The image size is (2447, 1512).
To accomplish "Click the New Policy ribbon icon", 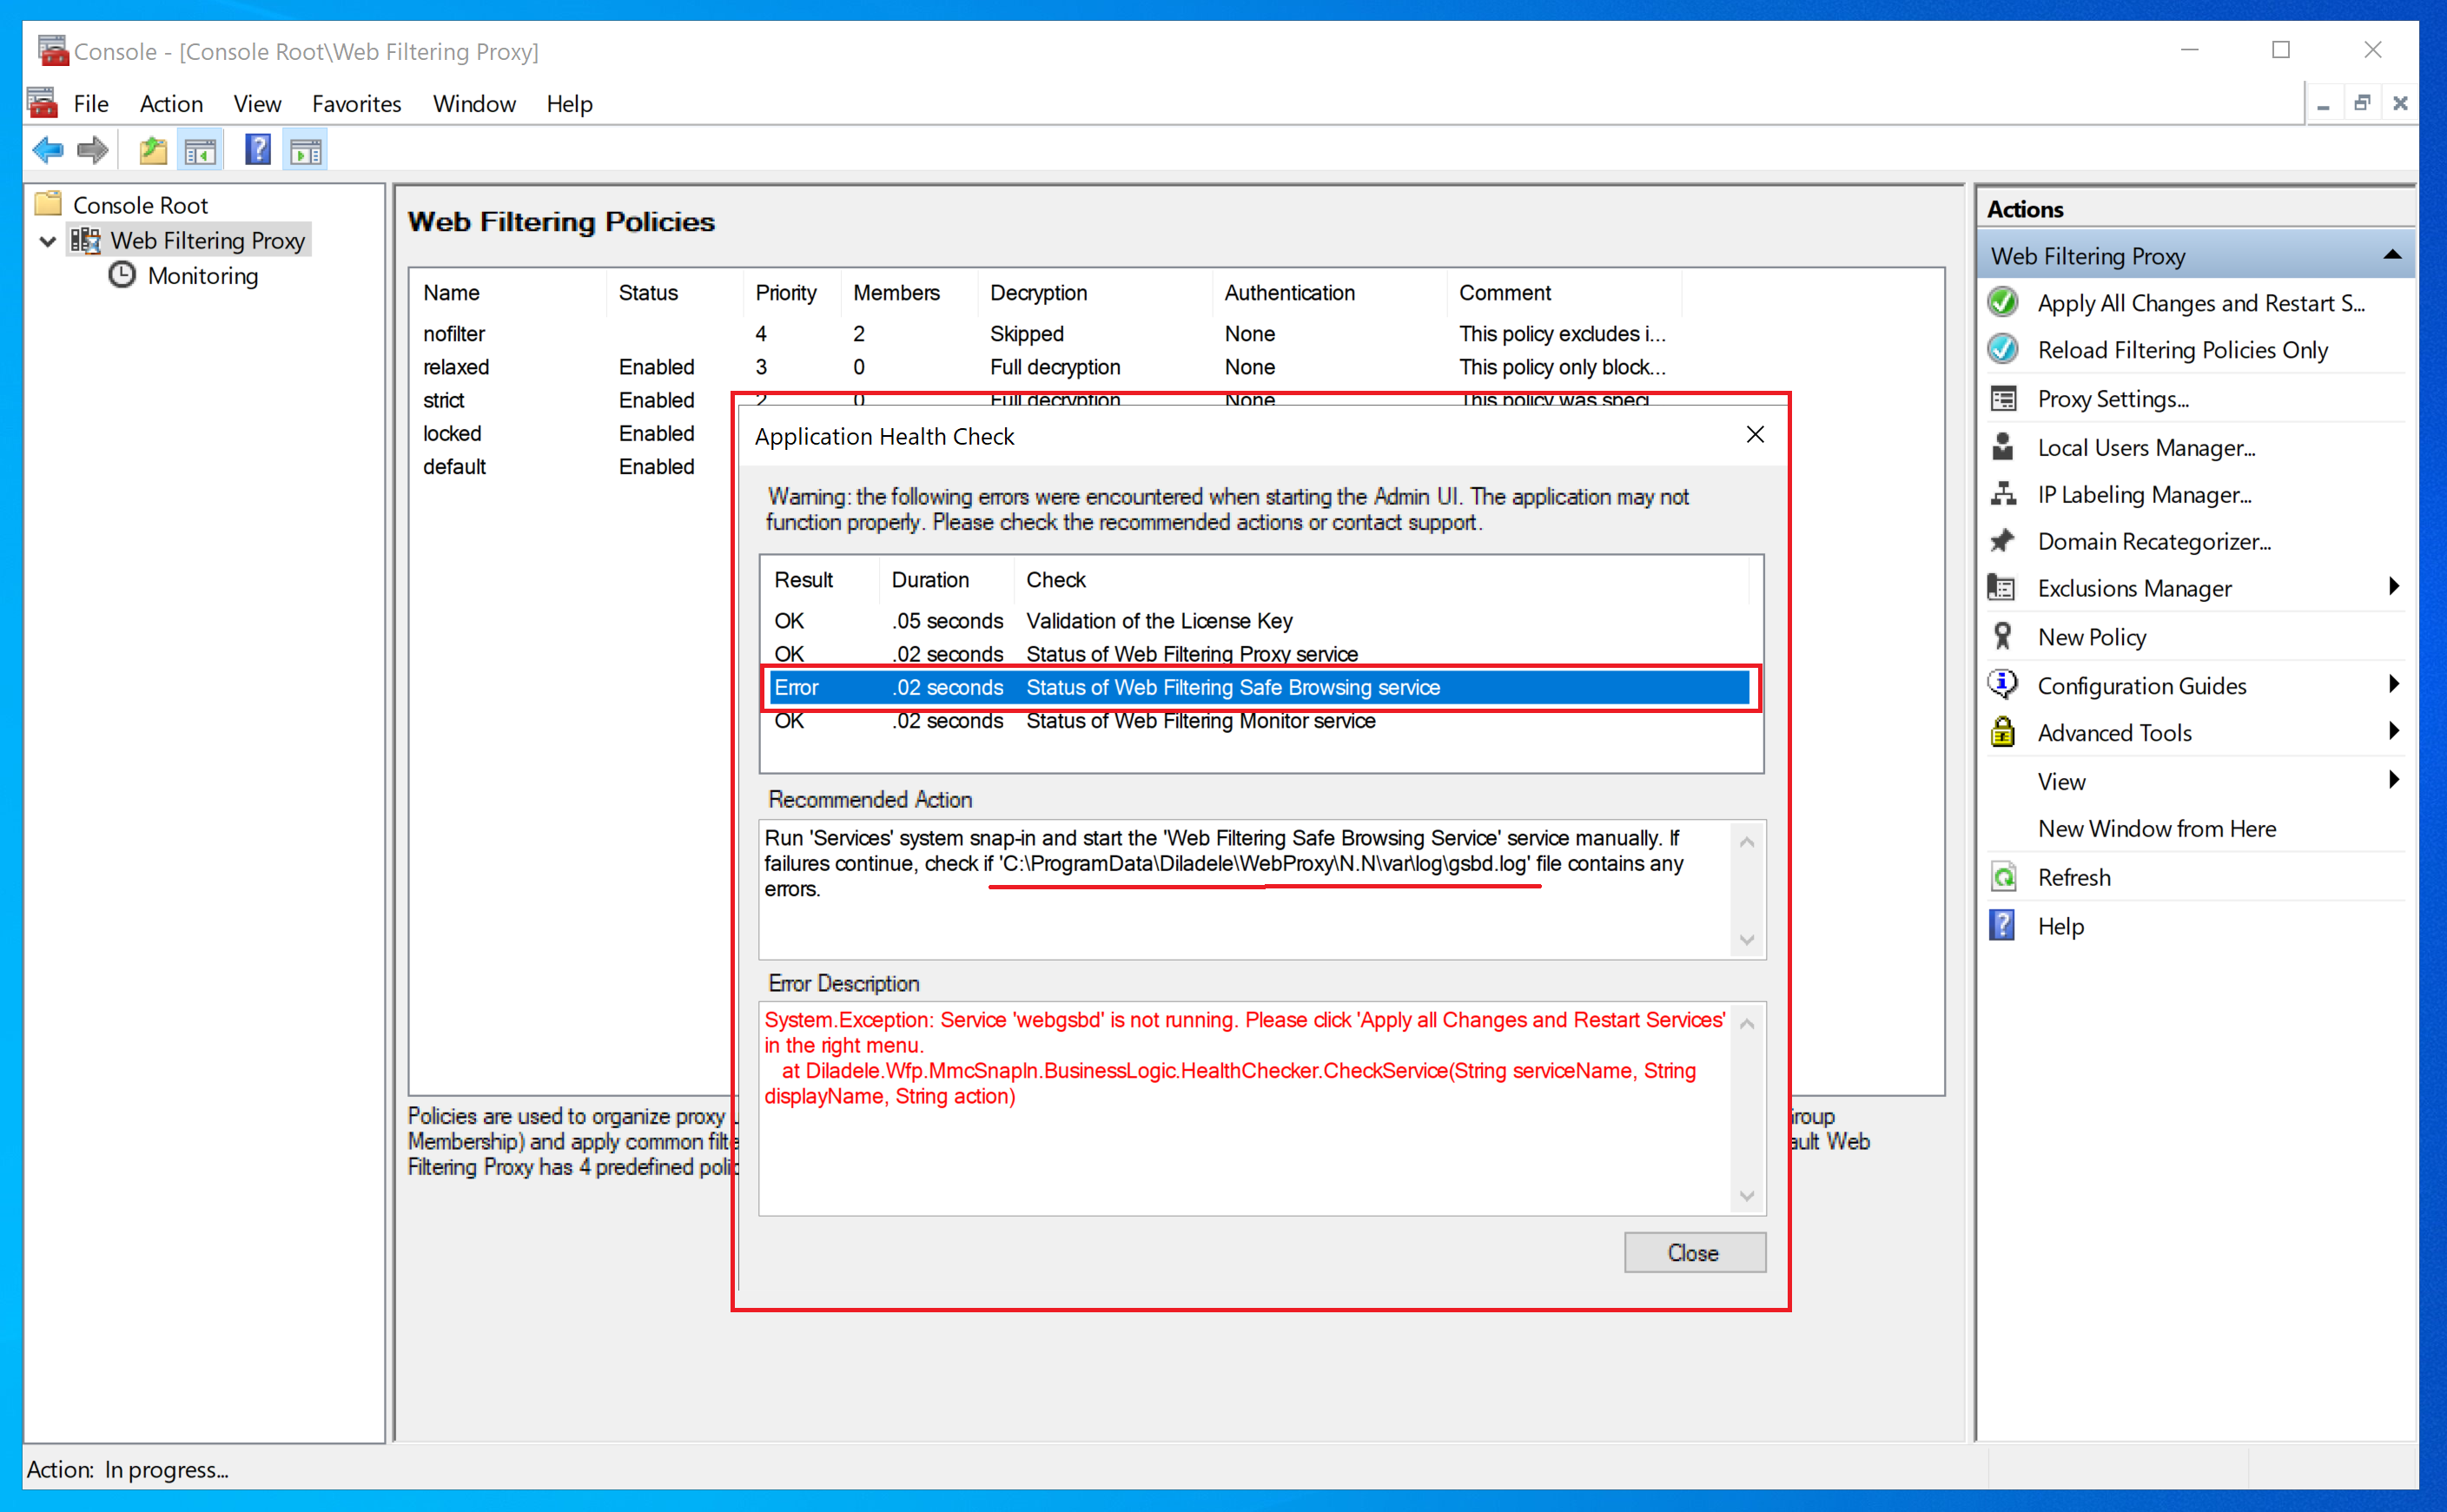I will (2003, 636).
